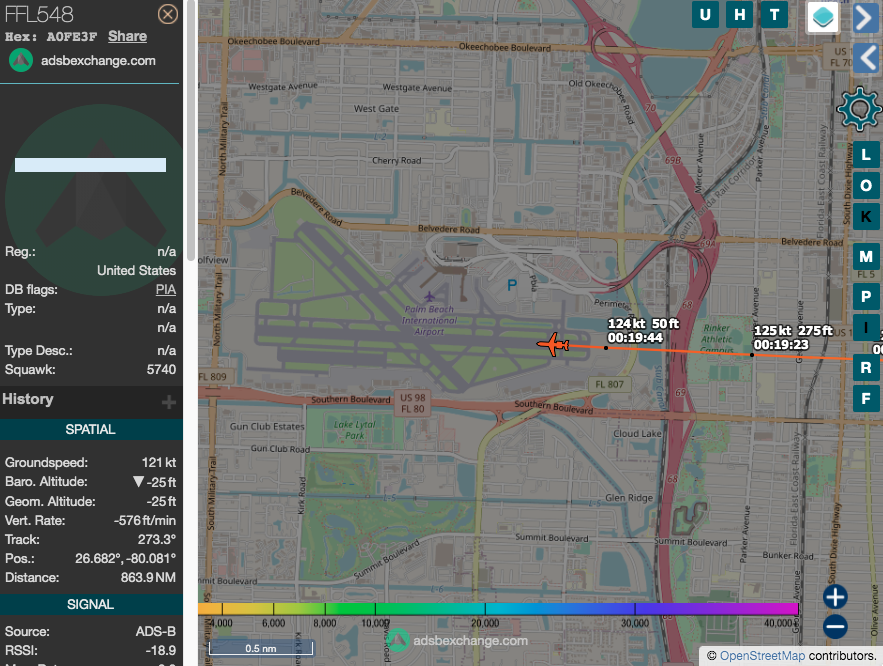
Task: Select the orange aircraft icon on the map
Action: click(554, 344)
